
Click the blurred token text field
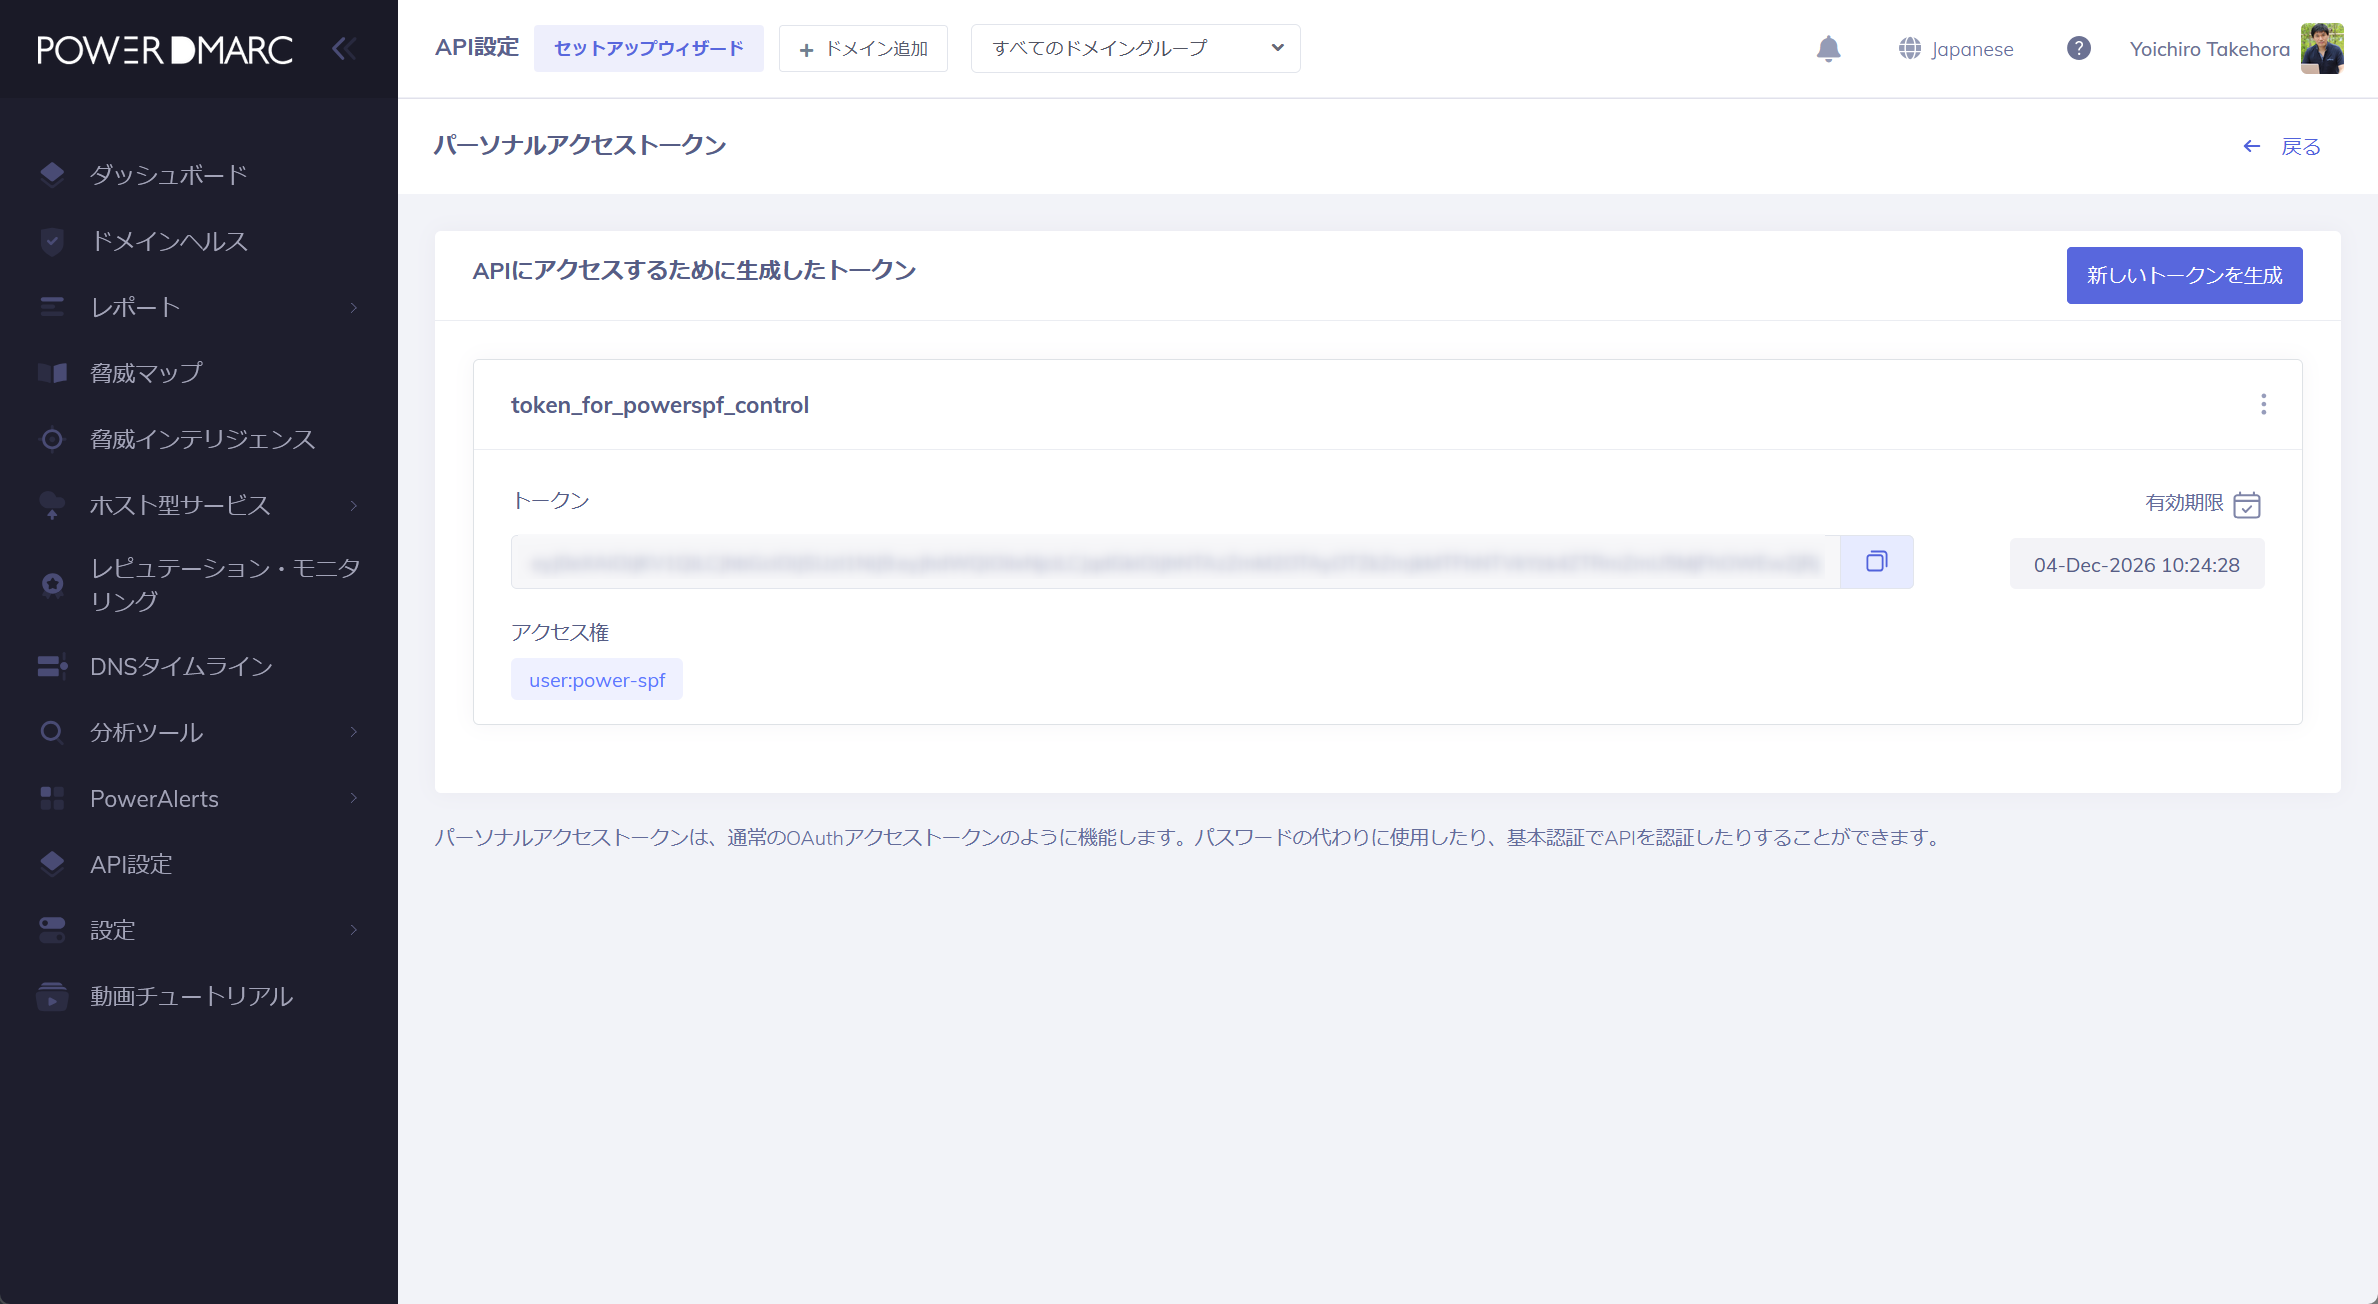click(x=1174, y=563)
